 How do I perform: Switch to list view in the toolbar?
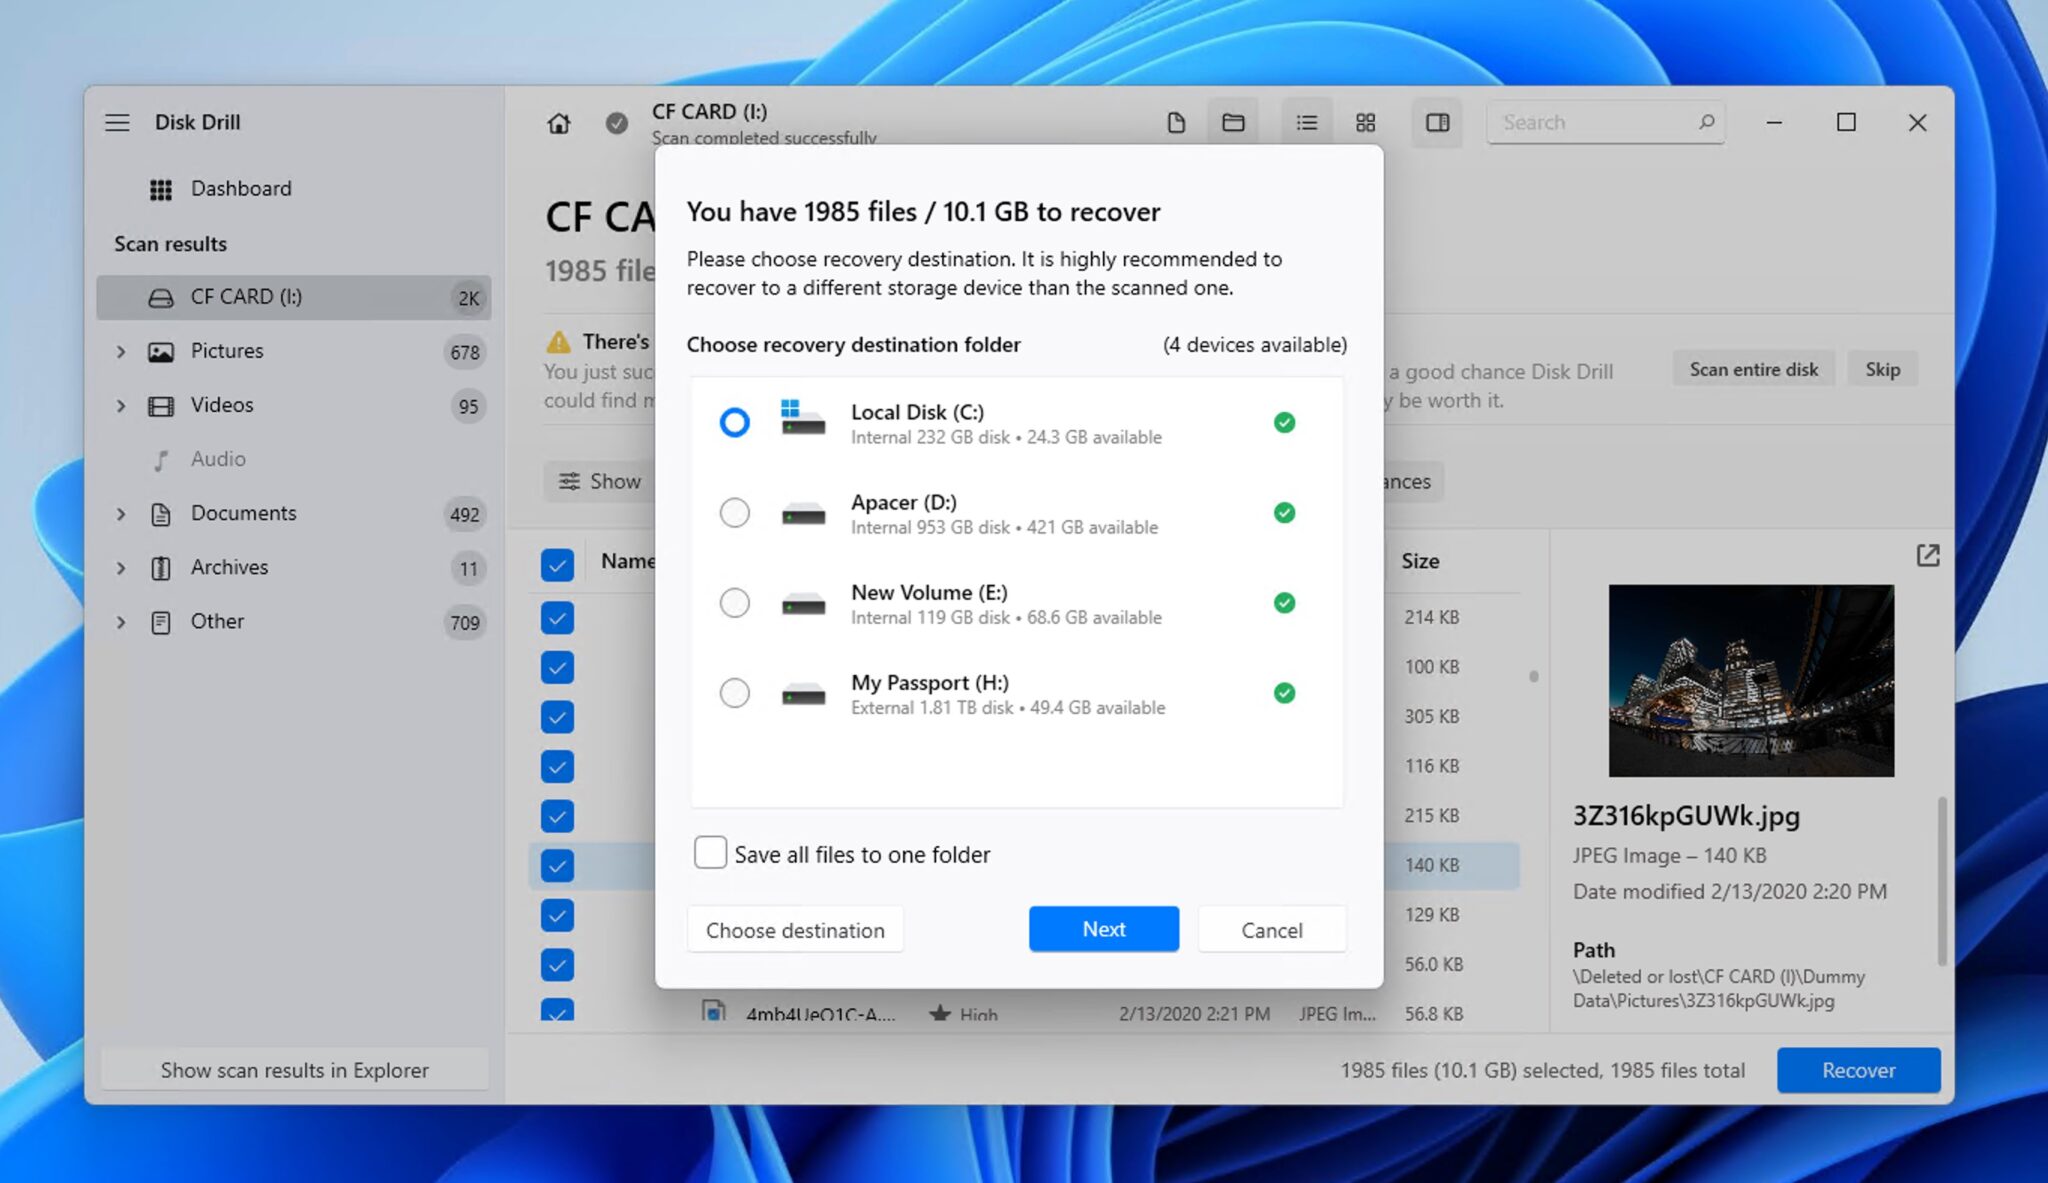[1306, 122]
